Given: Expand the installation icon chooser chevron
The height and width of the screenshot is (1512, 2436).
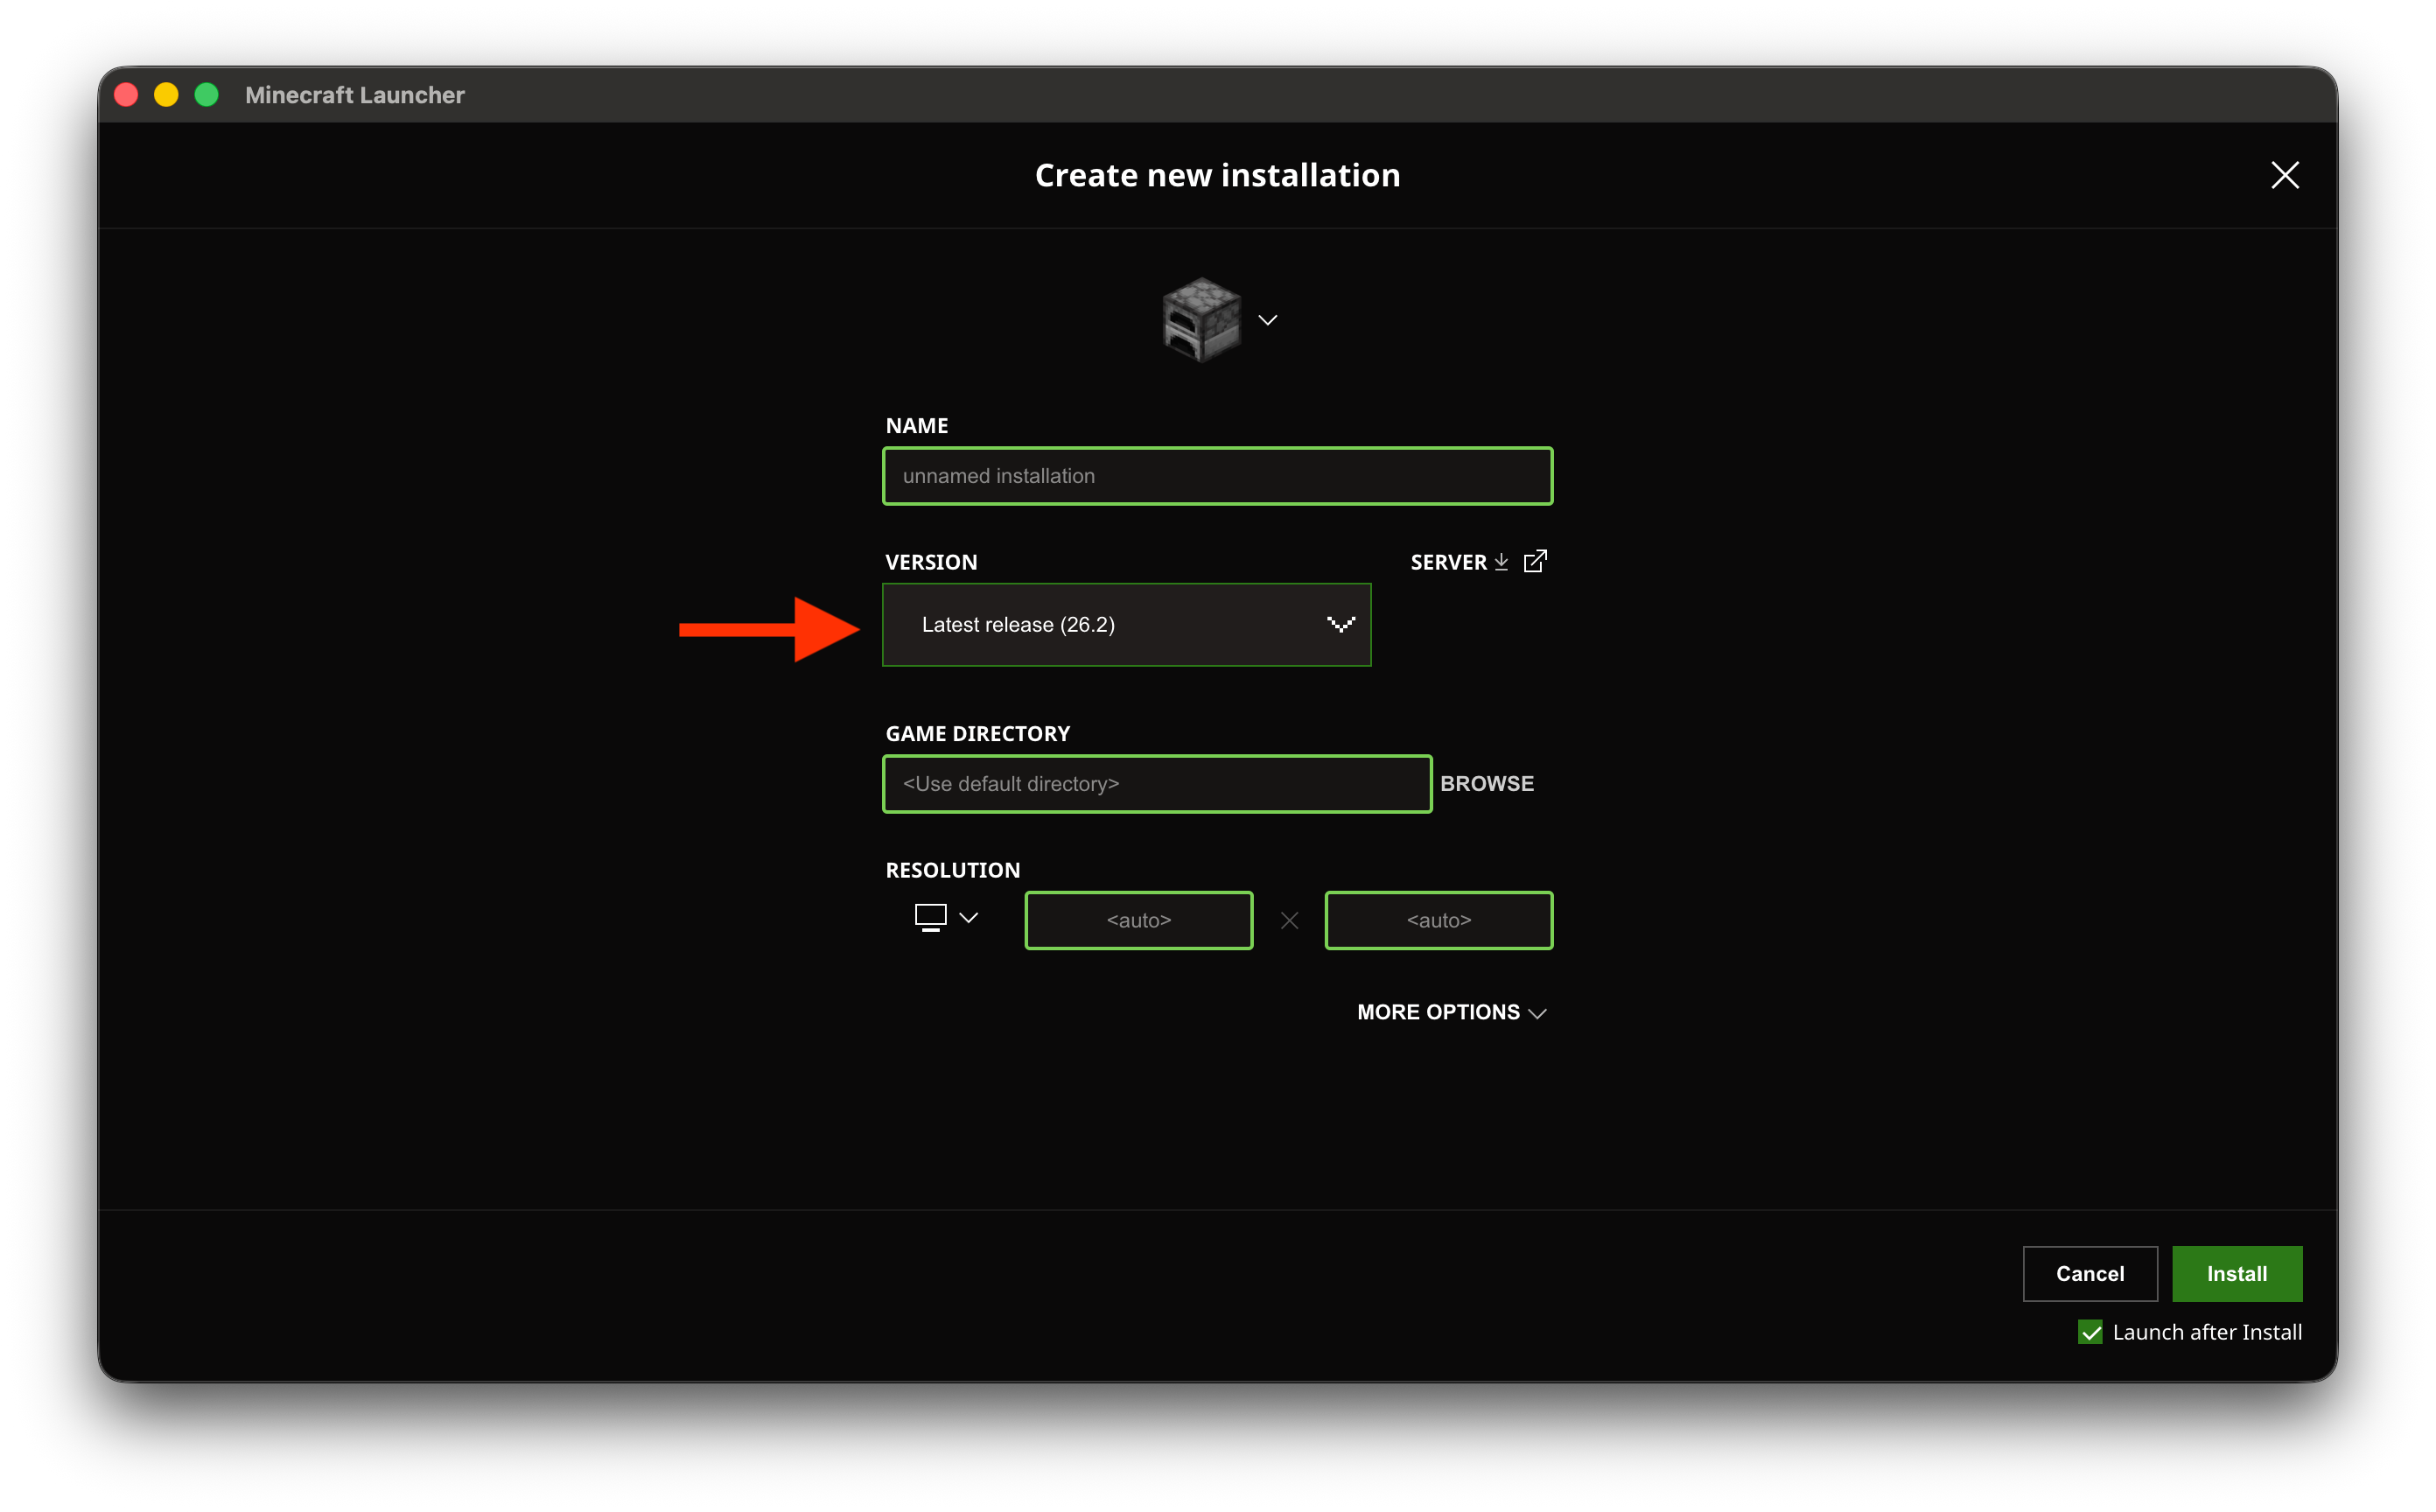Looking at the screenshot, I should coord(1268,320).
